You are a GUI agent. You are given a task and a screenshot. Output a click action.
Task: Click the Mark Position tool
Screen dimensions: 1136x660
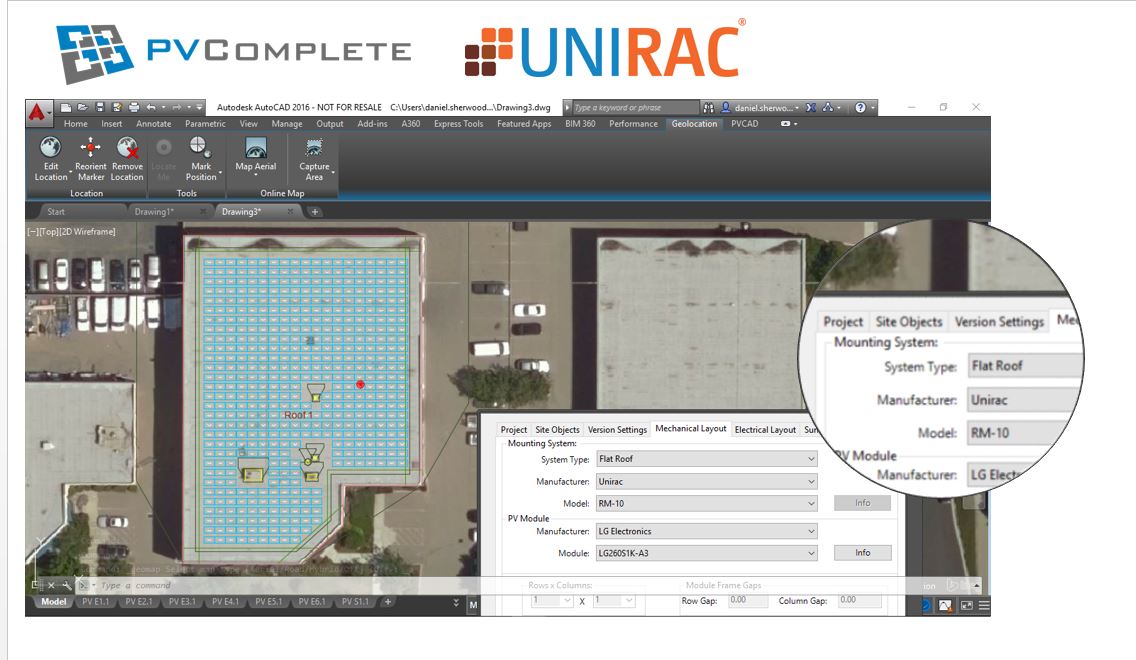click(x=201, y=159)
